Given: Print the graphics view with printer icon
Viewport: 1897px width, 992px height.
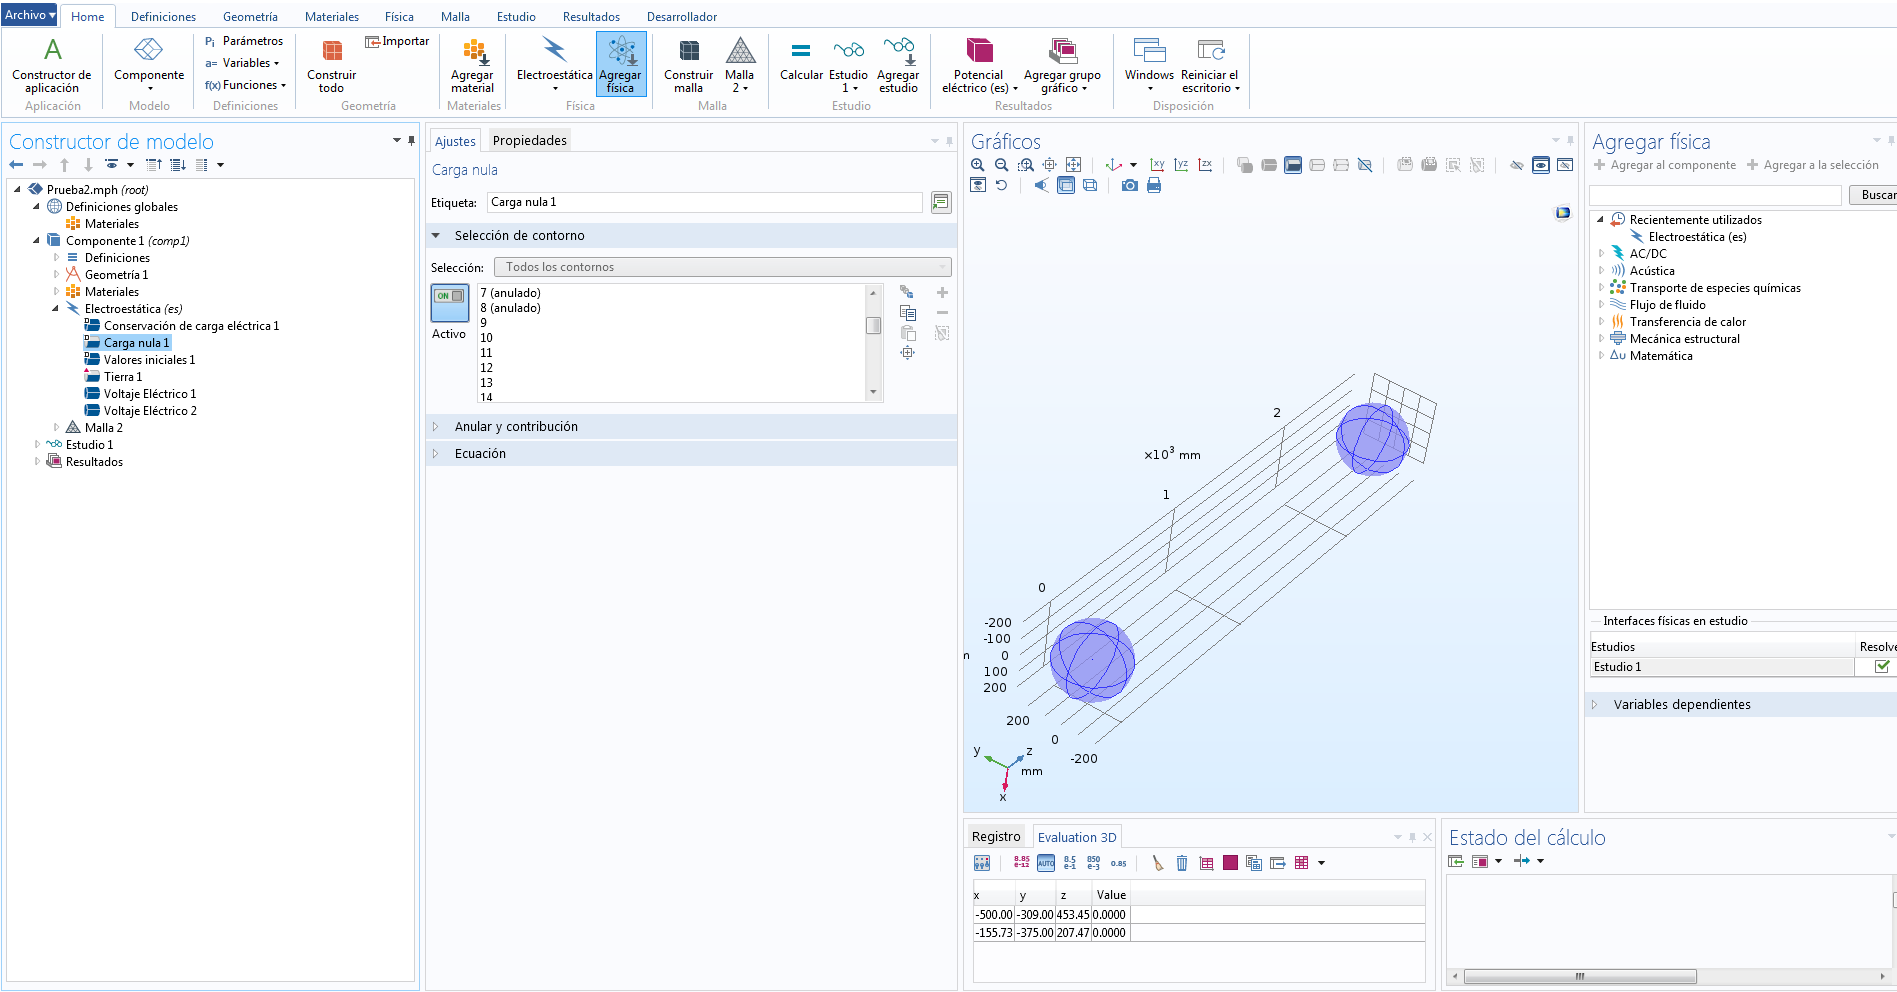Looking at the screenshot, I should [1154, 186].
